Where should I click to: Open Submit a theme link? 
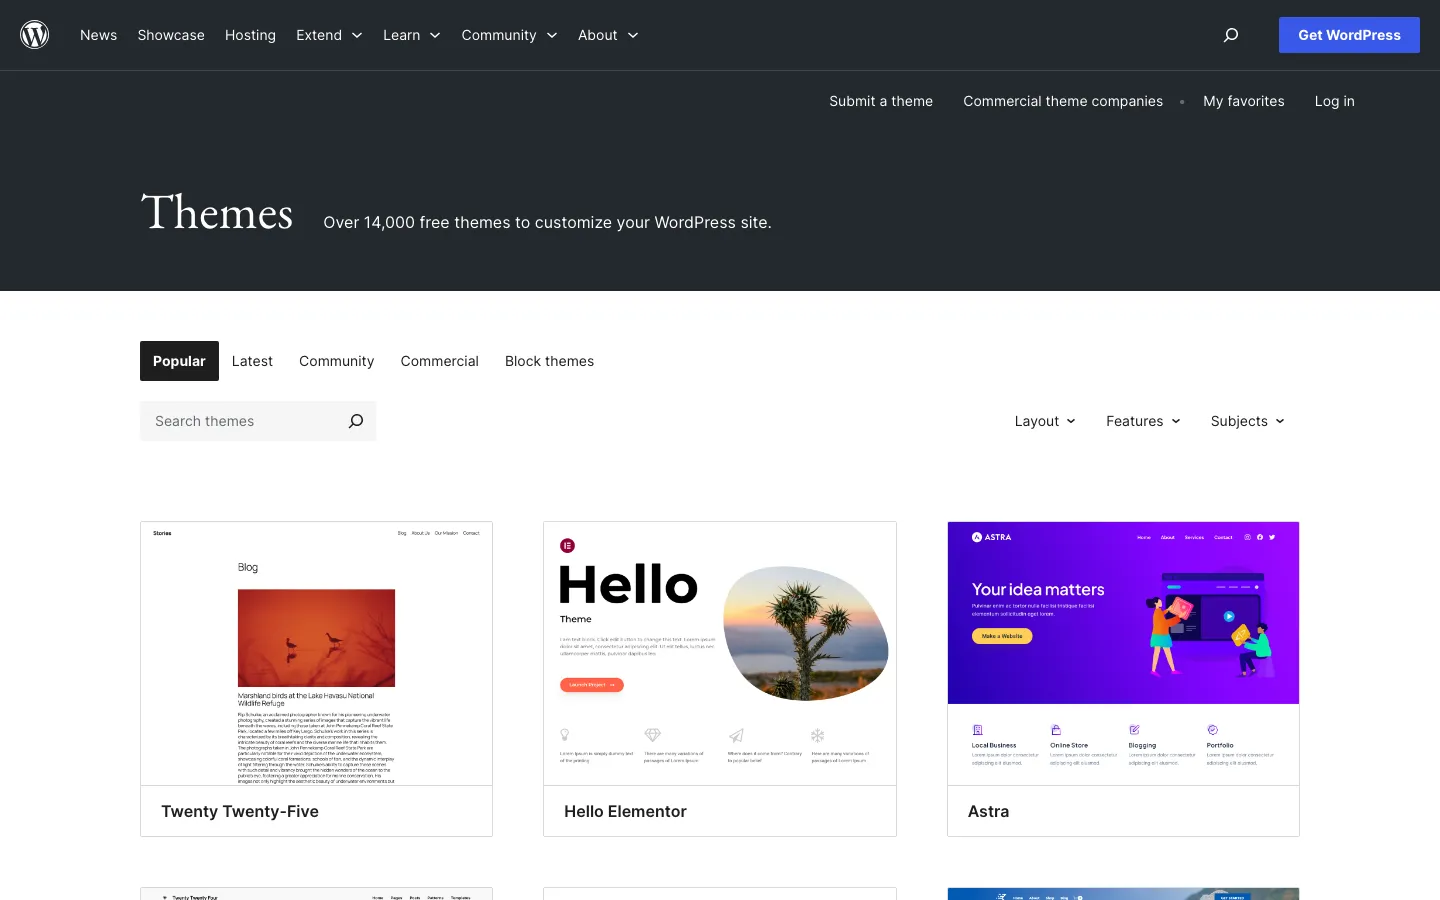pos(881,101)
